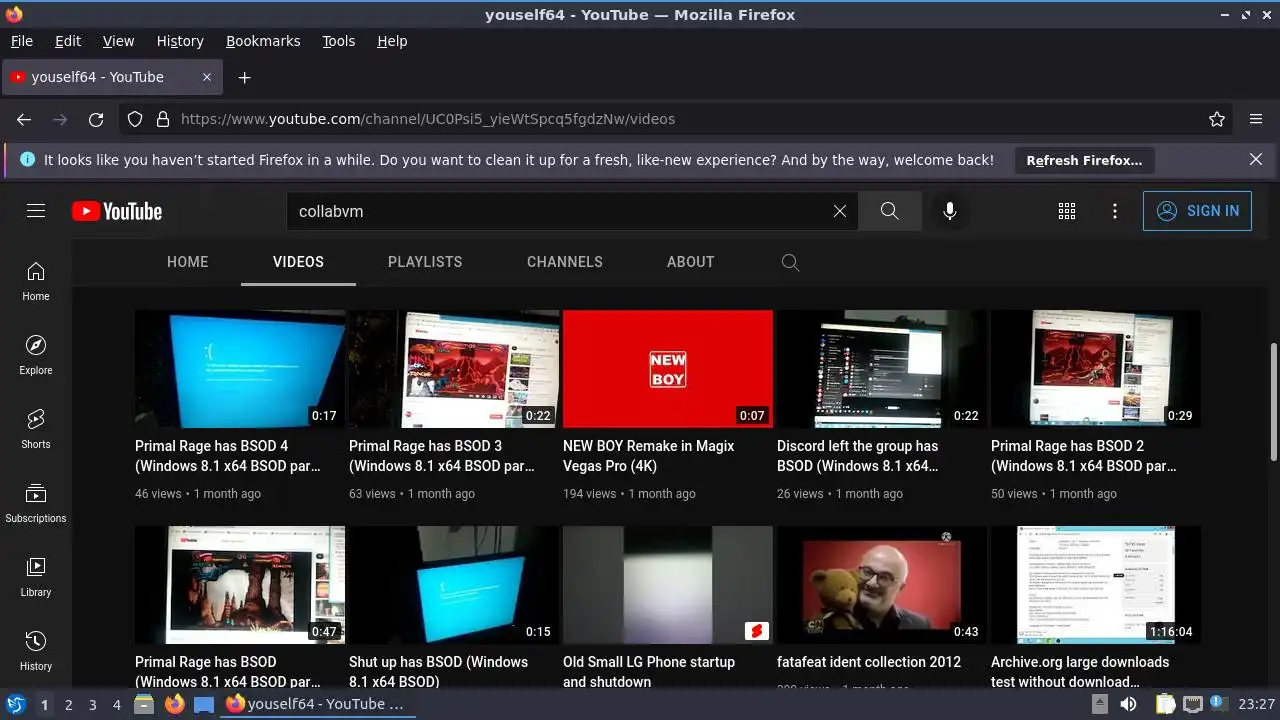Search within the channel using magnifier

[x=790, y=262]
